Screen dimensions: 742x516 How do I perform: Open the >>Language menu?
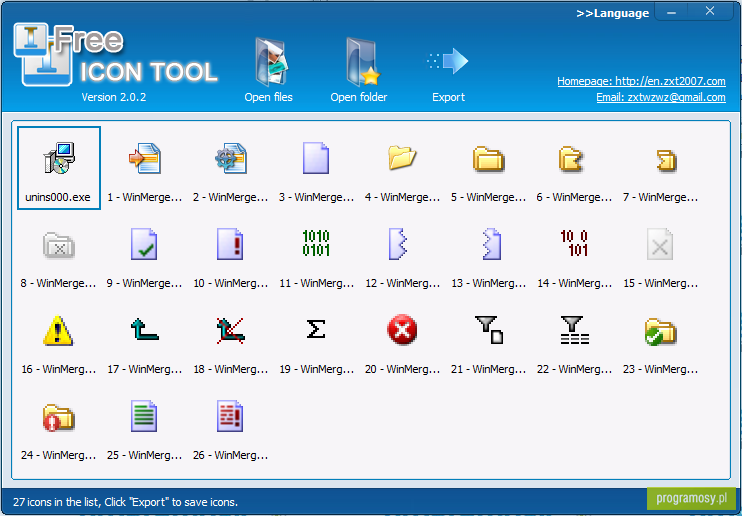pos(612,13)
